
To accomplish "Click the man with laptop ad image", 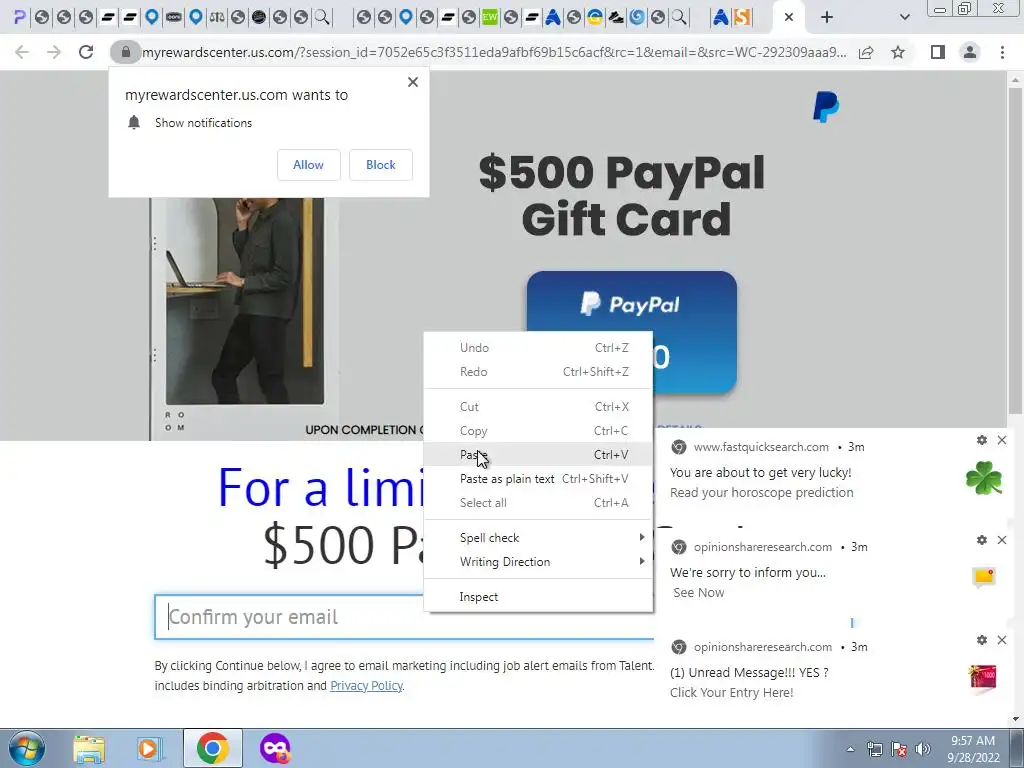I will [245, 302].
